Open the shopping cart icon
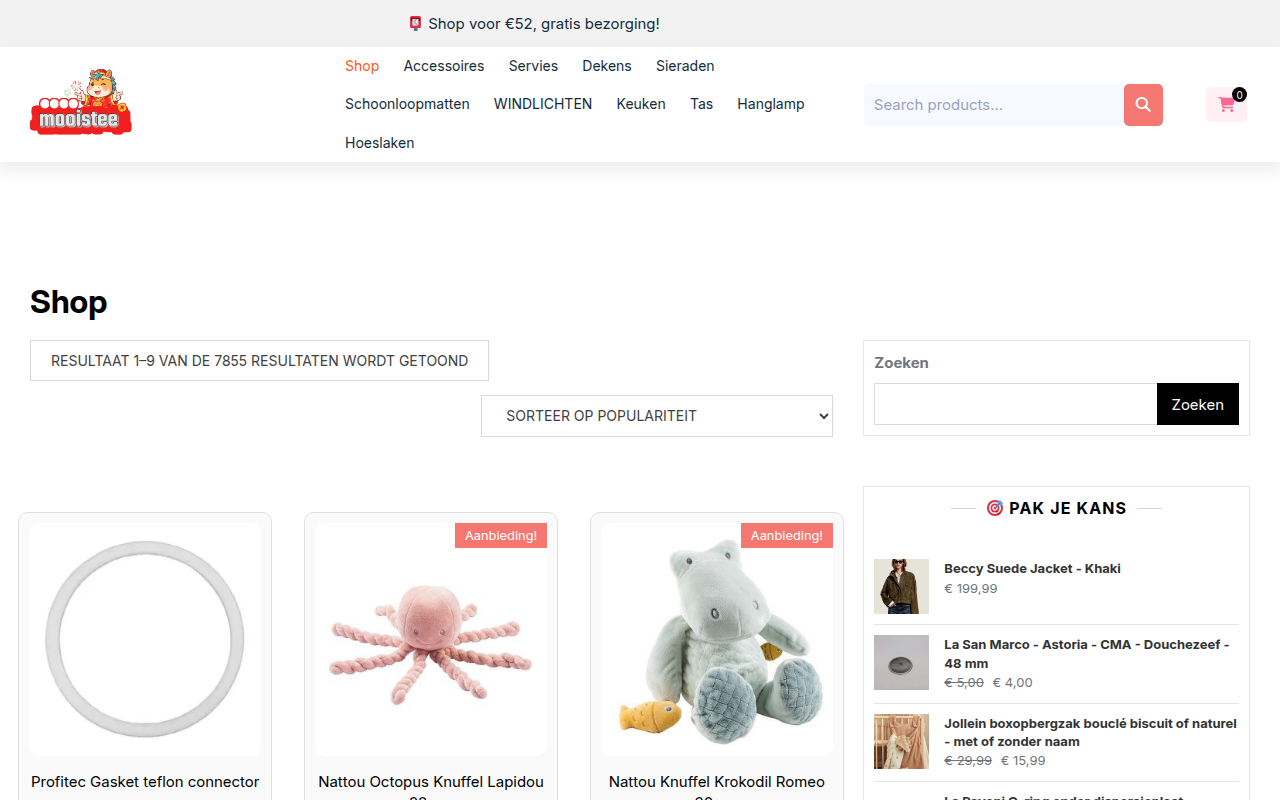This screenshot has height=800, width=1280. [x=1226, y=104]
